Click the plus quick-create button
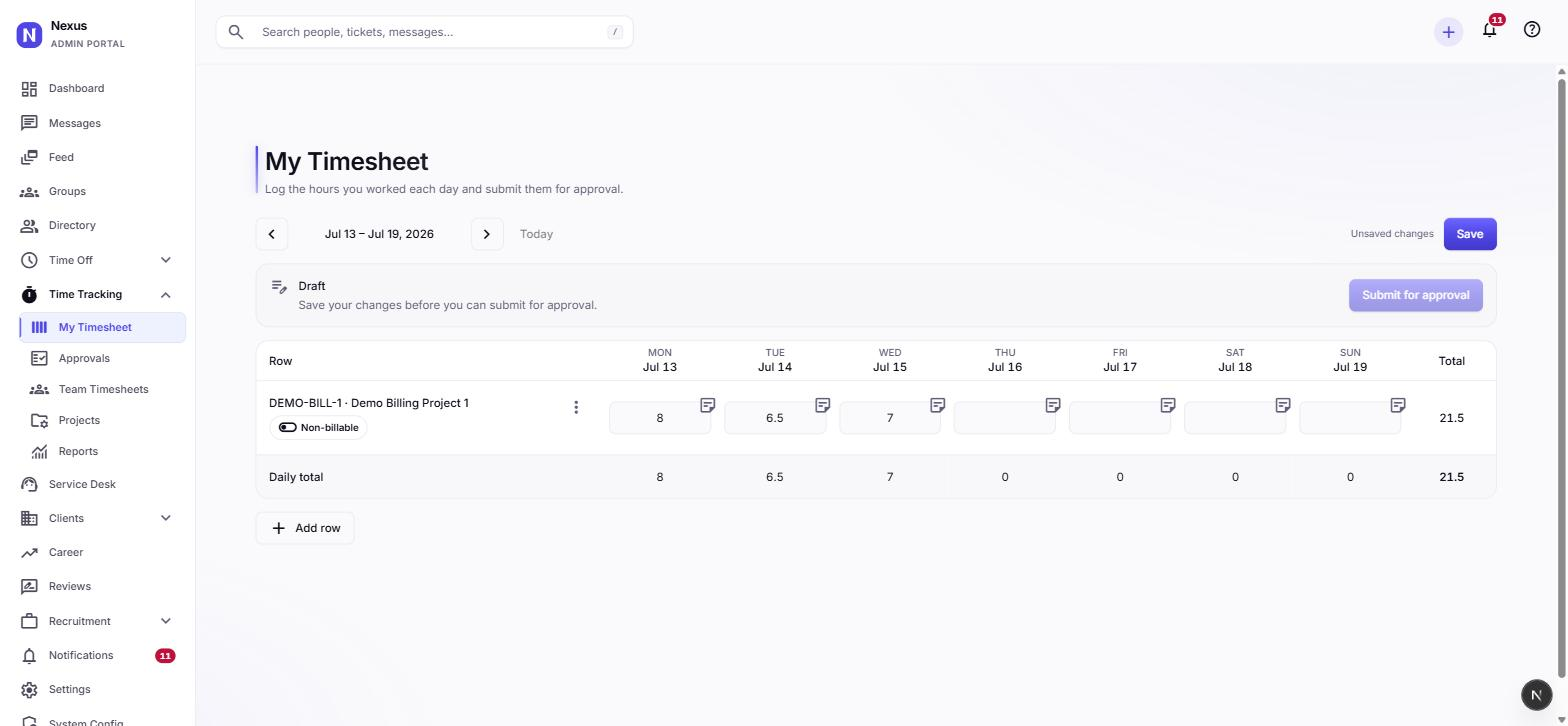The height and width of the screenshot is (726, 1568). 1448,32
